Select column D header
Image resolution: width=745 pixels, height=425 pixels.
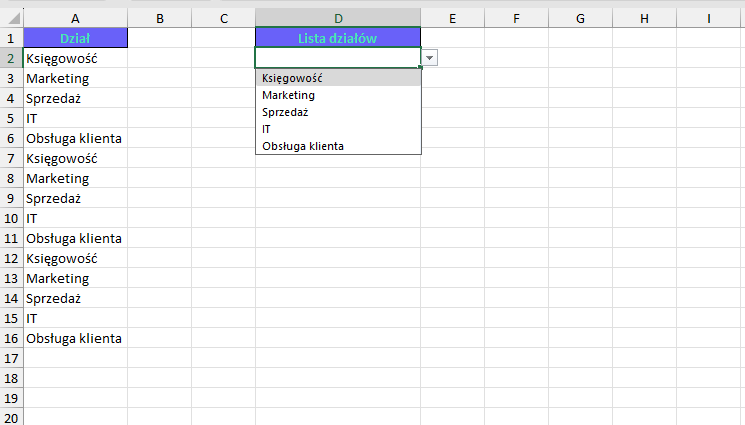(338, 18)
